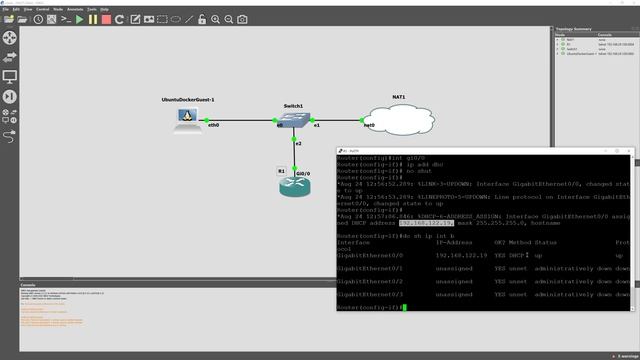This screenshot has width=640, height=360.
Task: Draw a rectangle annotation
Action: pos(162,19)
